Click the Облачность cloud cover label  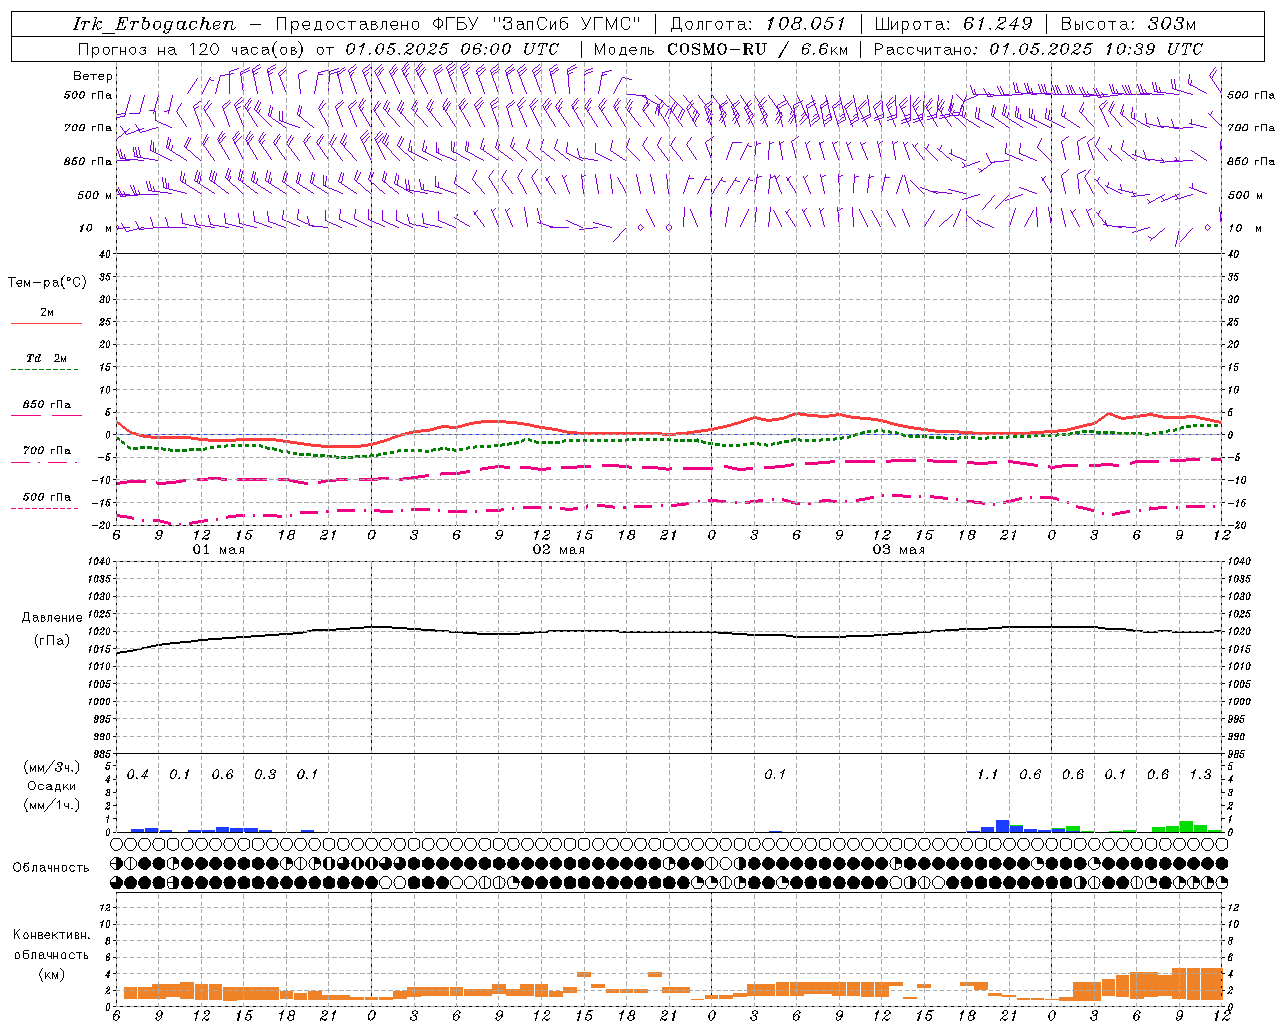pos(51,868)
